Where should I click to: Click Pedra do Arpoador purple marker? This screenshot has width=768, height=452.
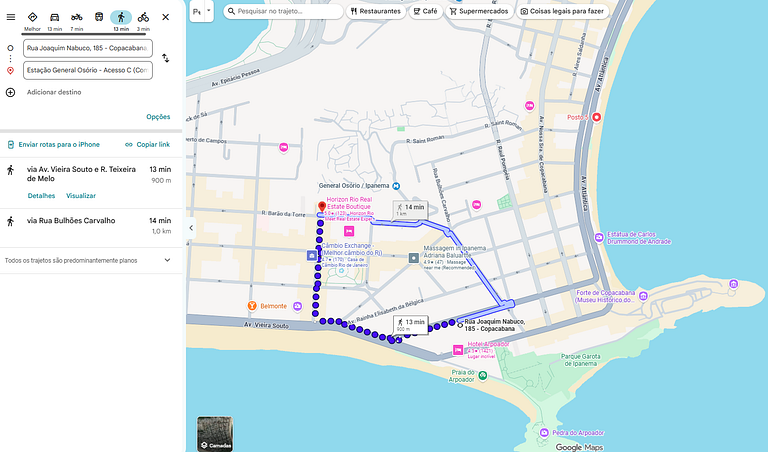[544, 433]
